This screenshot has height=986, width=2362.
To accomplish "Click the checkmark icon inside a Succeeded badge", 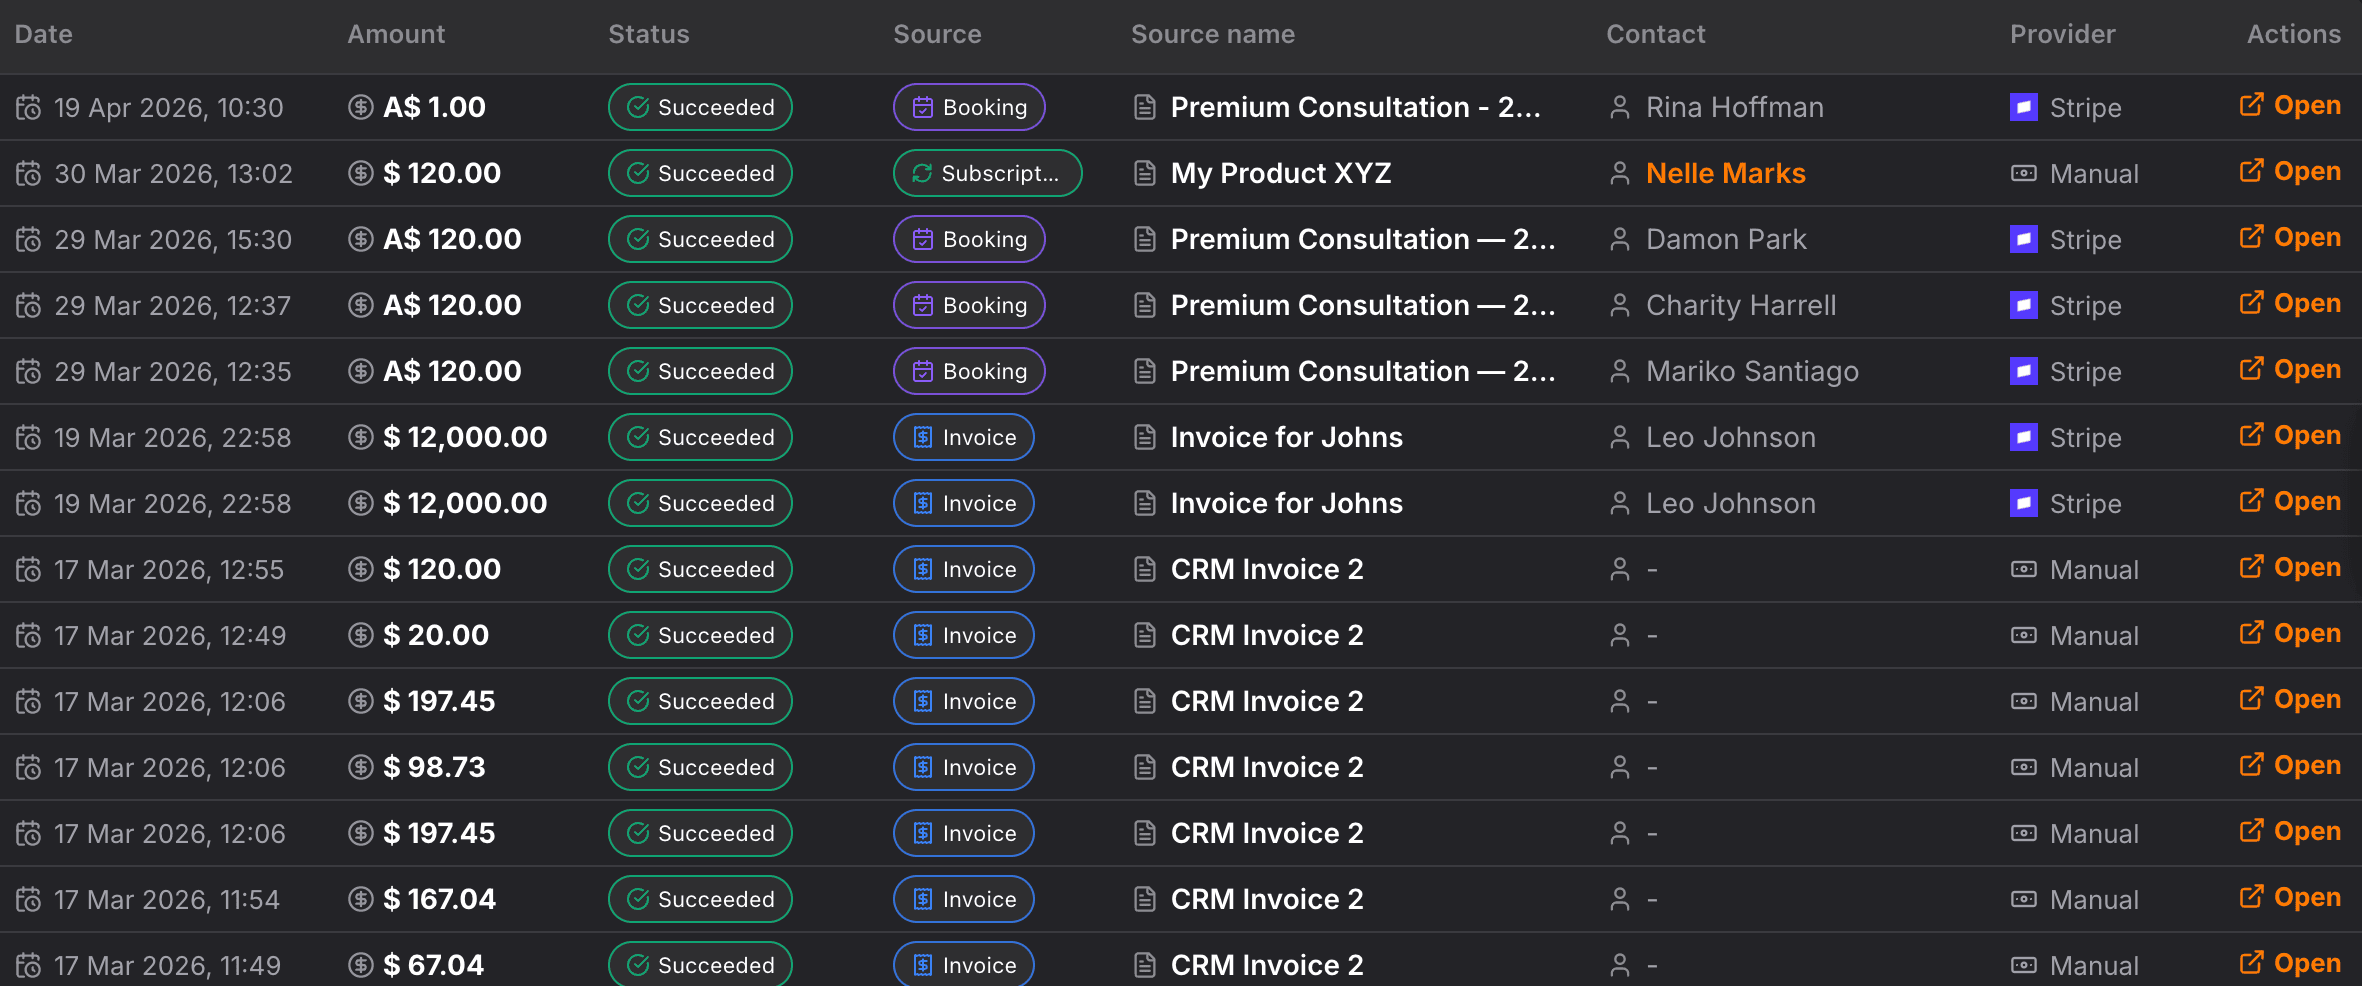I will coord(636,107).
